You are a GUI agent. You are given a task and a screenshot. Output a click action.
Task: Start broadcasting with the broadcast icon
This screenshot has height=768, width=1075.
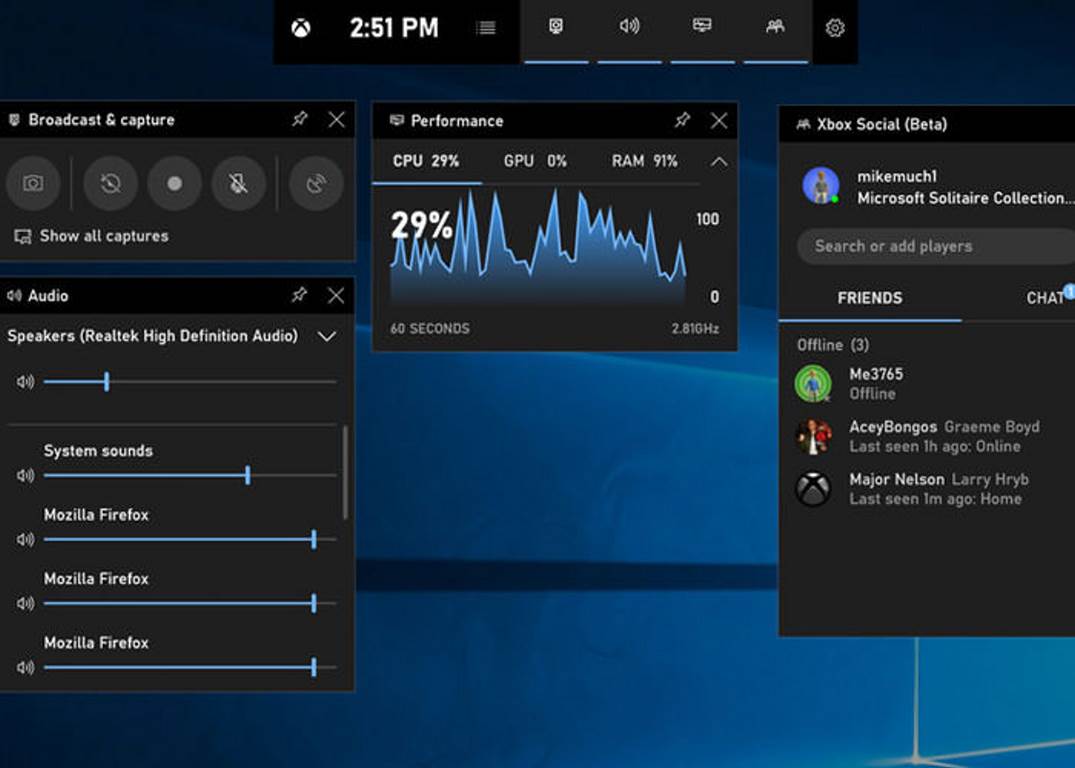coord(316,184)
